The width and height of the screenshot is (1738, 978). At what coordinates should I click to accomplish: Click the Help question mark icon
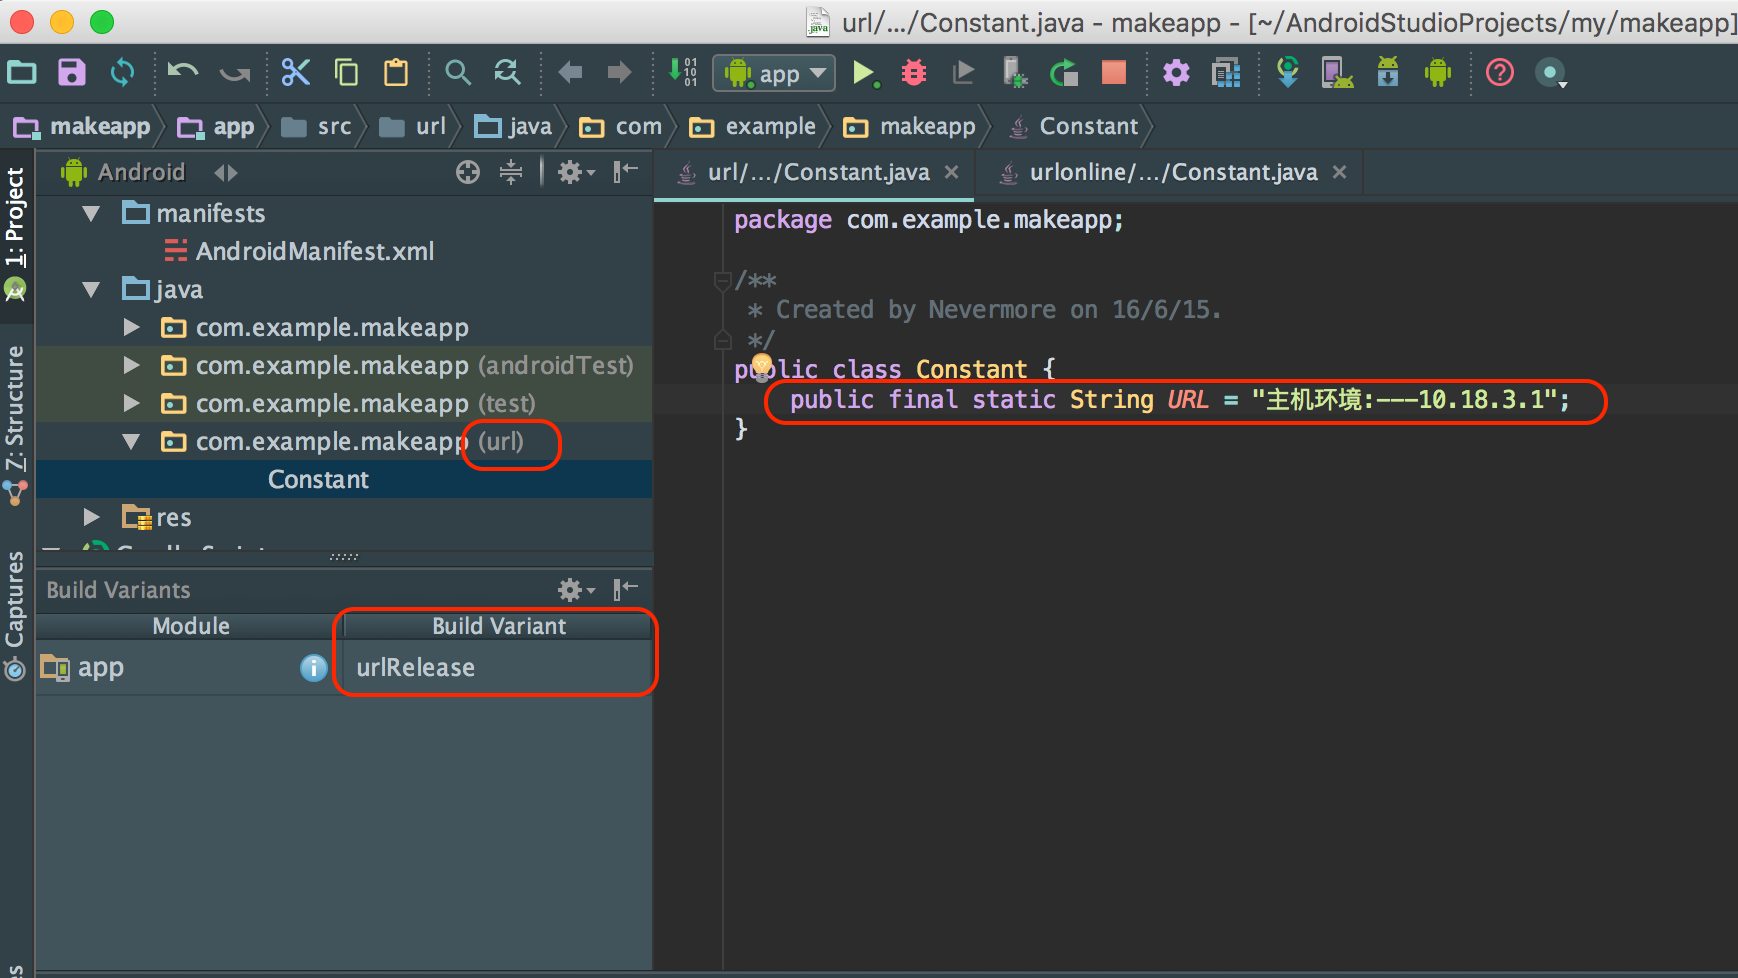coord(1500,72)
